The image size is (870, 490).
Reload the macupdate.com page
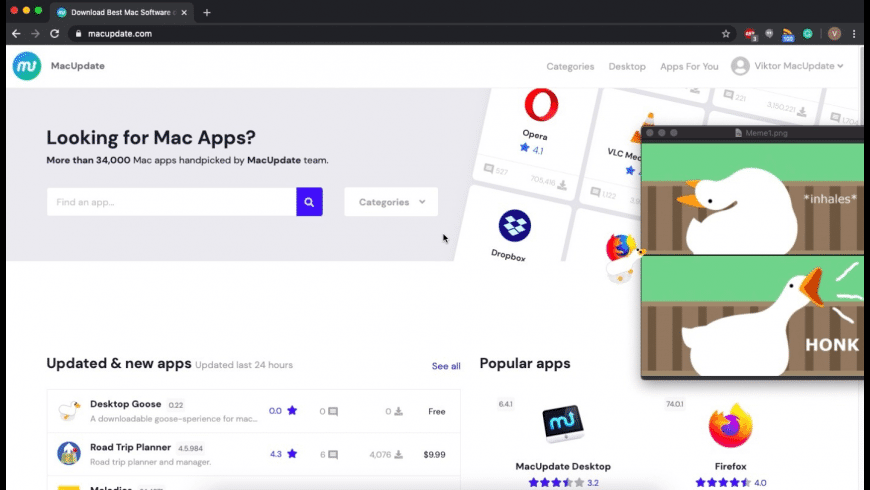coord(54,34)
